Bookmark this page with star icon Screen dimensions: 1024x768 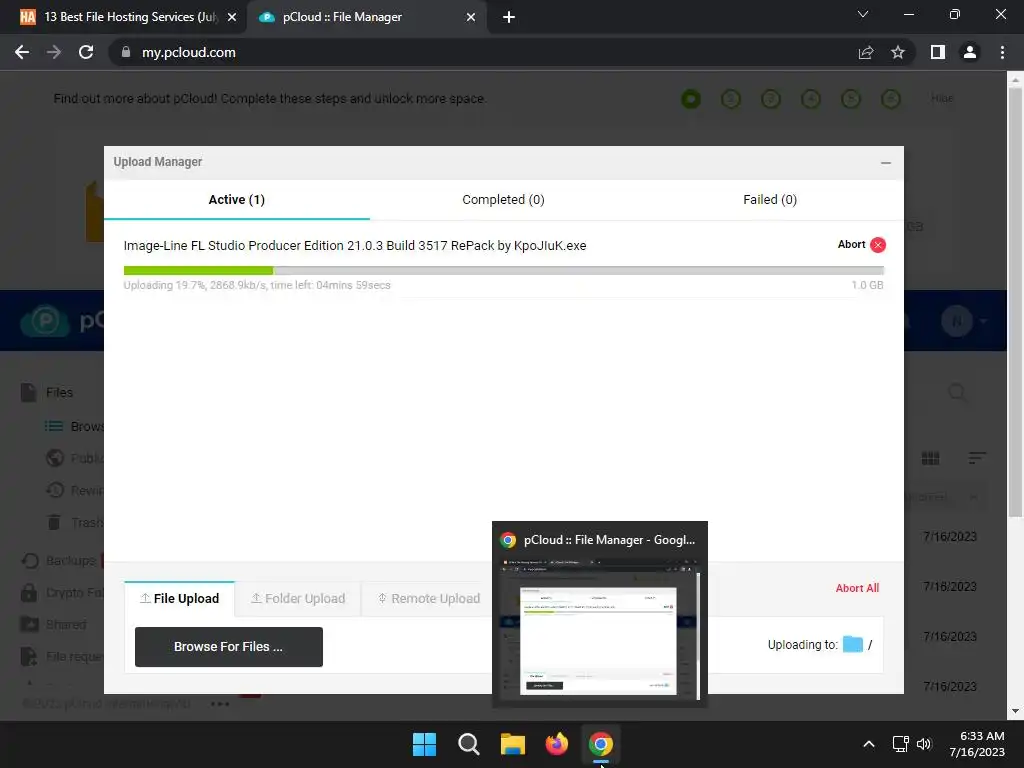click(897, 52)
